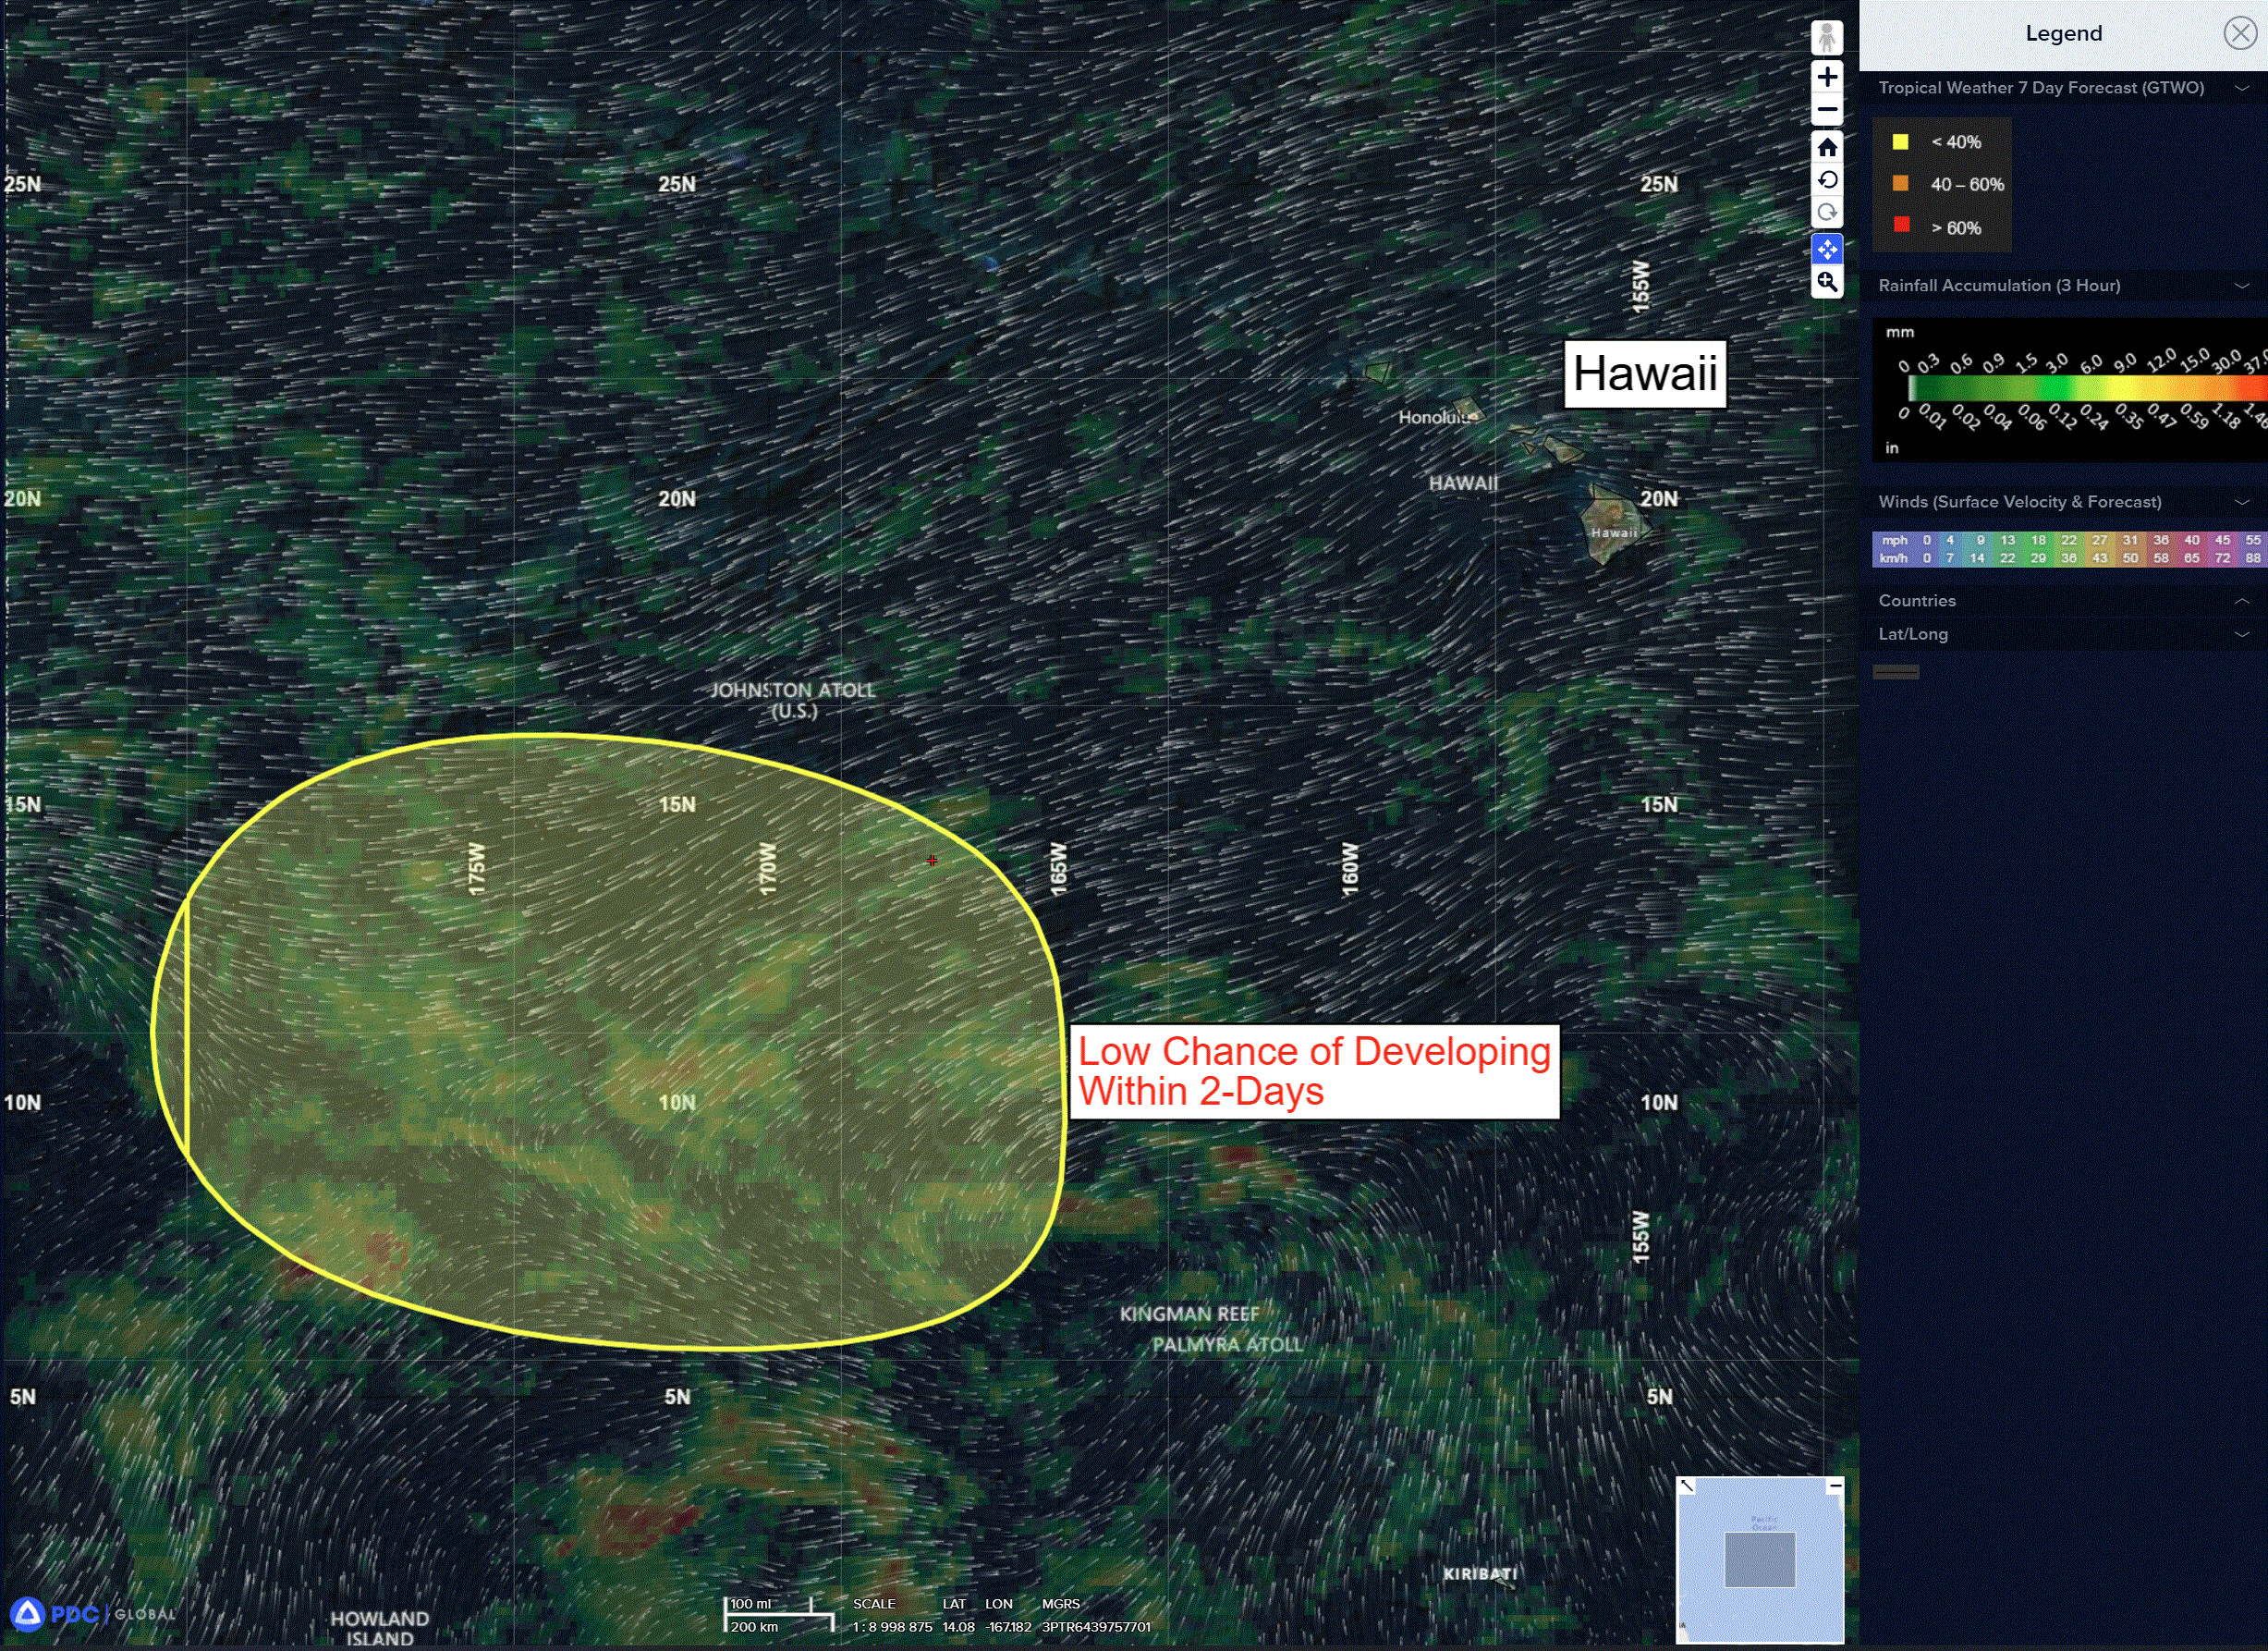Click the MGRS coordinate readout value

[x=1096, y=1626]
